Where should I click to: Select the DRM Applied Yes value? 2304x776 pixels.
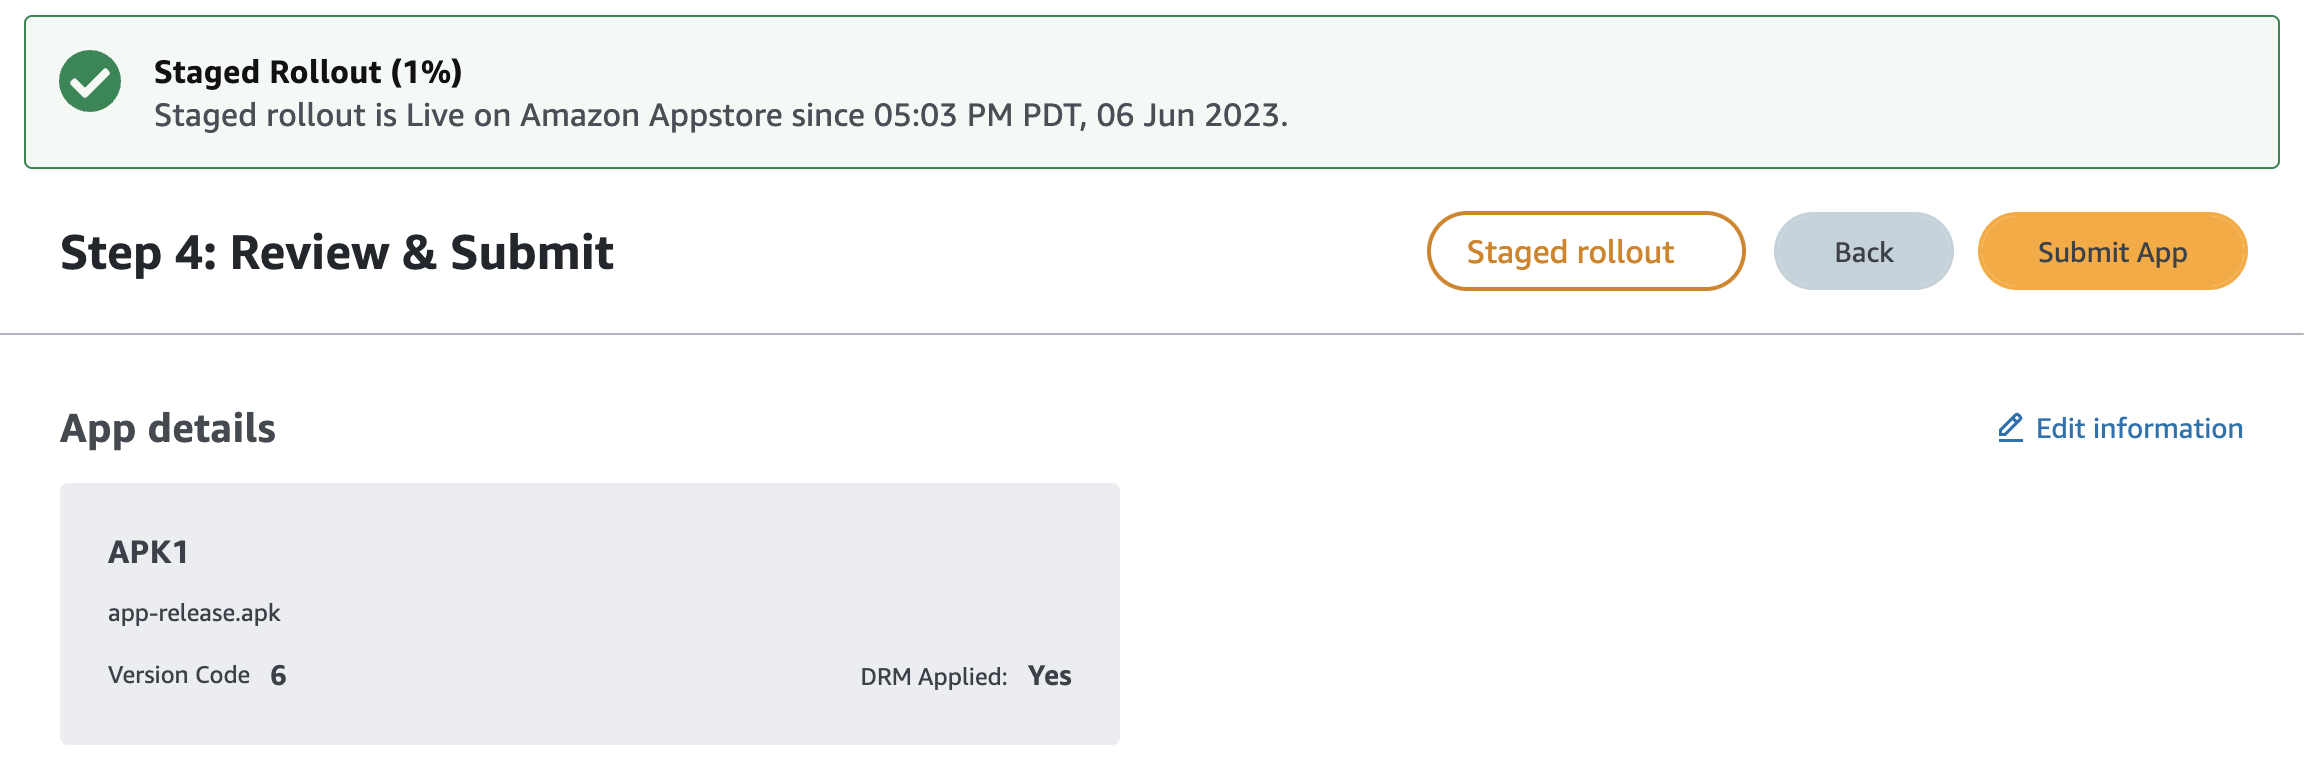[1049, 676]
